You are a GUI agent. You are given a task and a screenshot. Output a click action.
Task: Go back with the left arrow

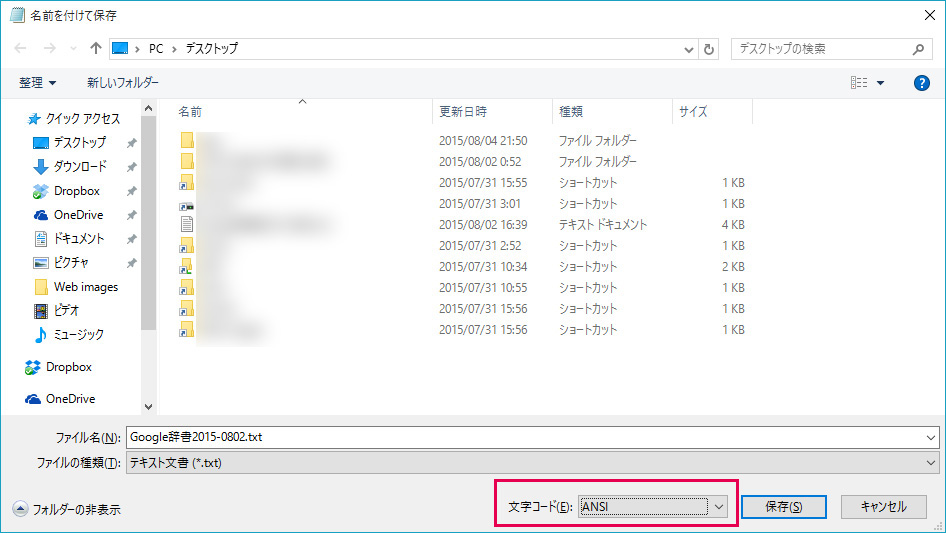click(20, 48)
